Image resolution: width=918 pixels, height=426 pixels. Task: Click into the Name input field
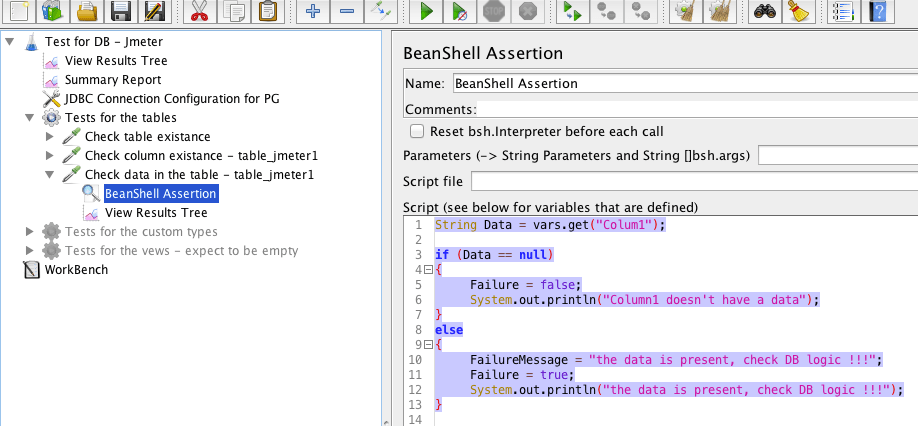coord(685,84)
